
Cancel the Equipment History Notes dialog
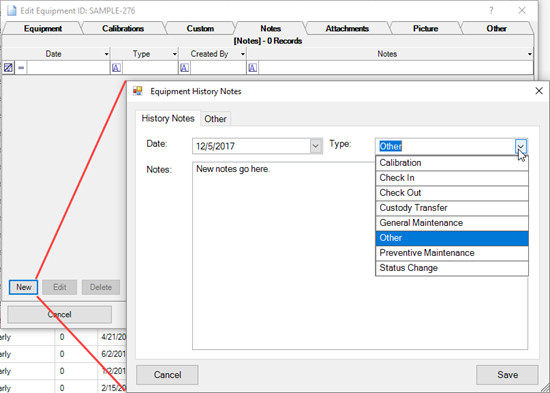167,375
